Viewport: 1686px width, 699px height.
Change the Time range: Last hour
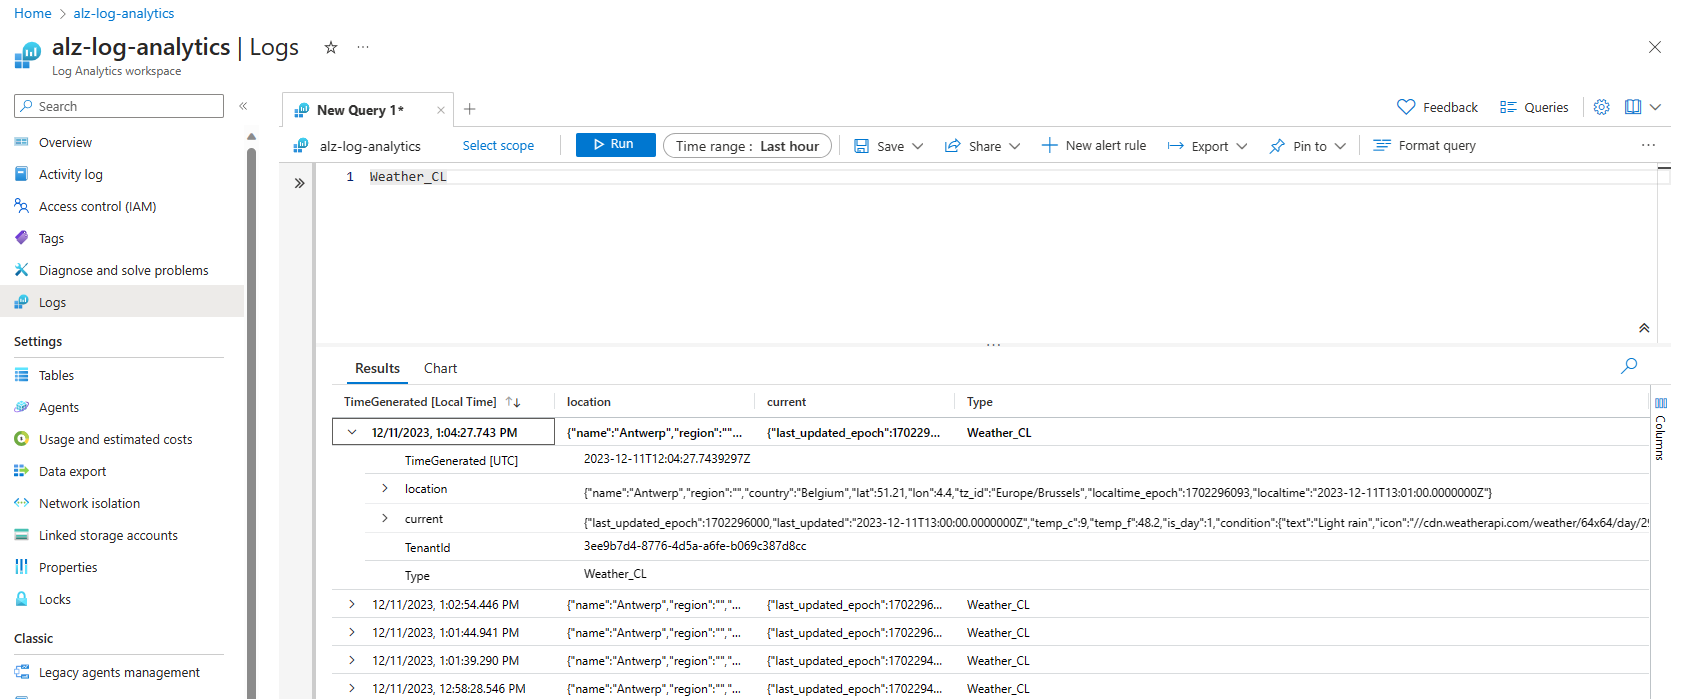click(747, 146)
